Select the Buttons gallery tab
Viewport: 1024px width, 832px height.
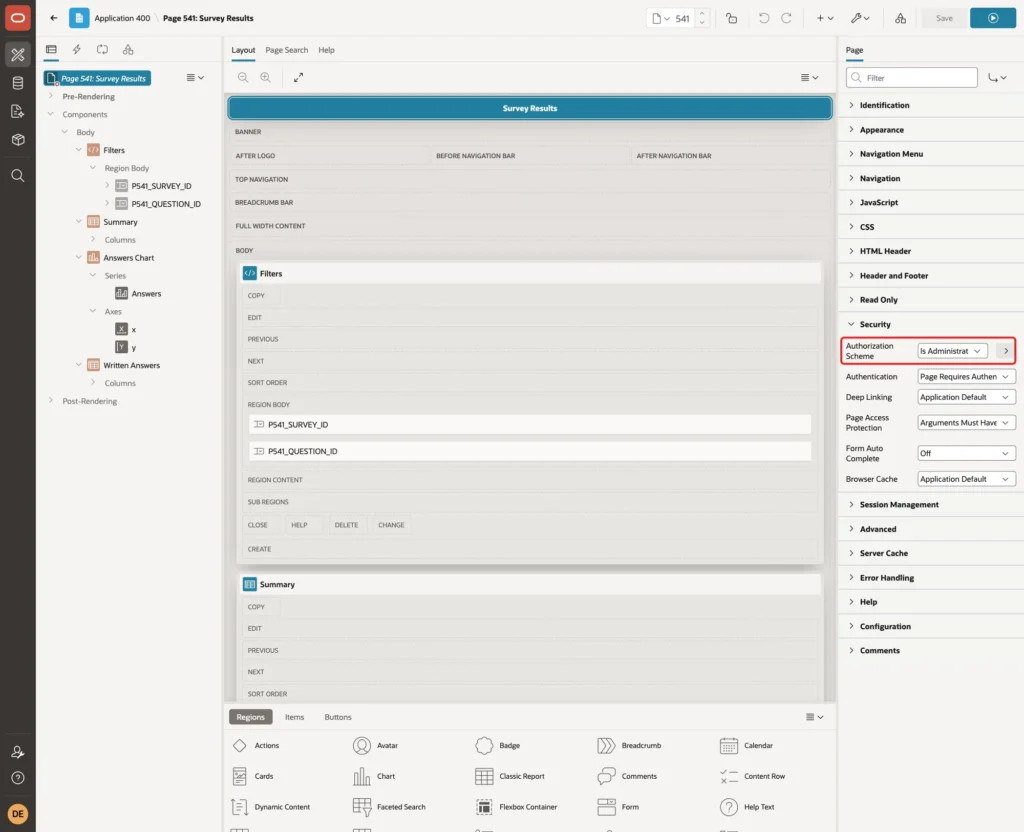coord(338,716)
